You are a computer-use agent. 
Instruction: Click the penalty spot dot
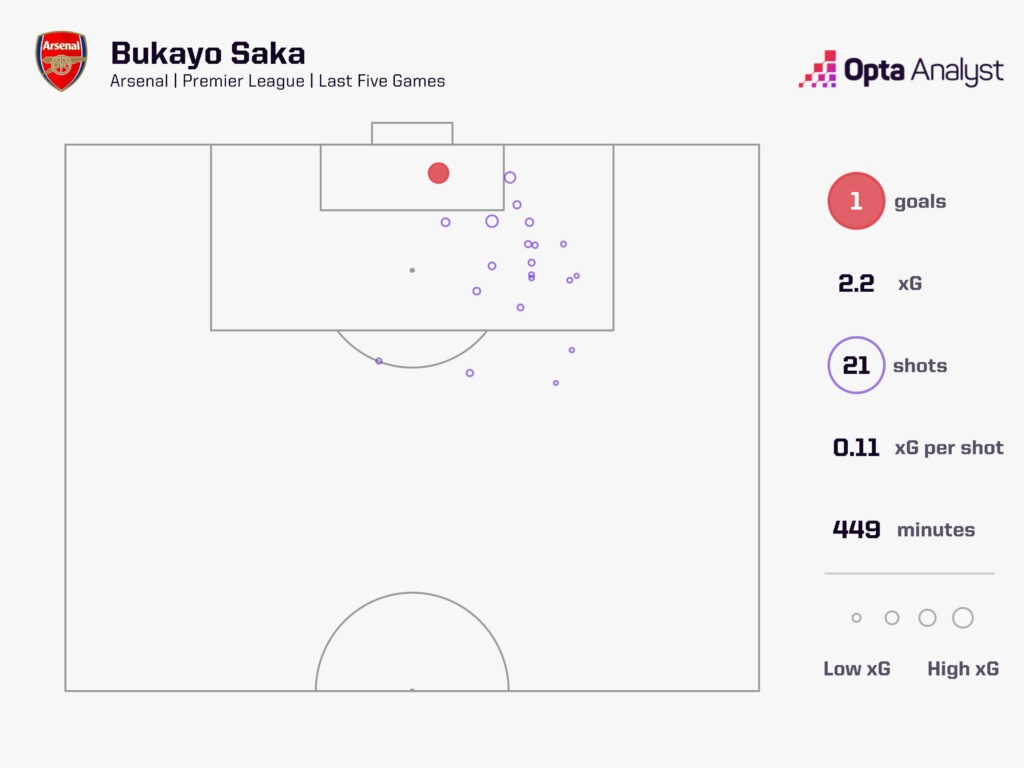412,270
